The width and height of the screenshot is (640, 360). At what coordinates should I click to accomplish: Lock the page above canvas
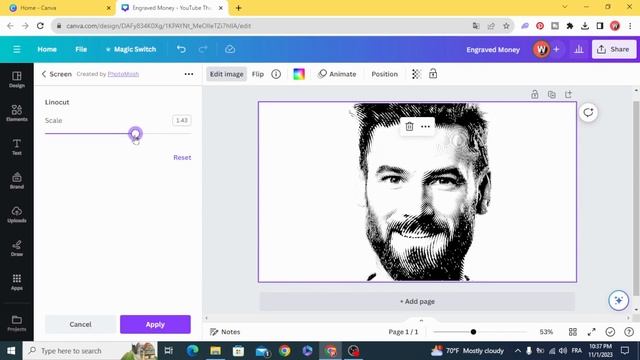[535, 95]
